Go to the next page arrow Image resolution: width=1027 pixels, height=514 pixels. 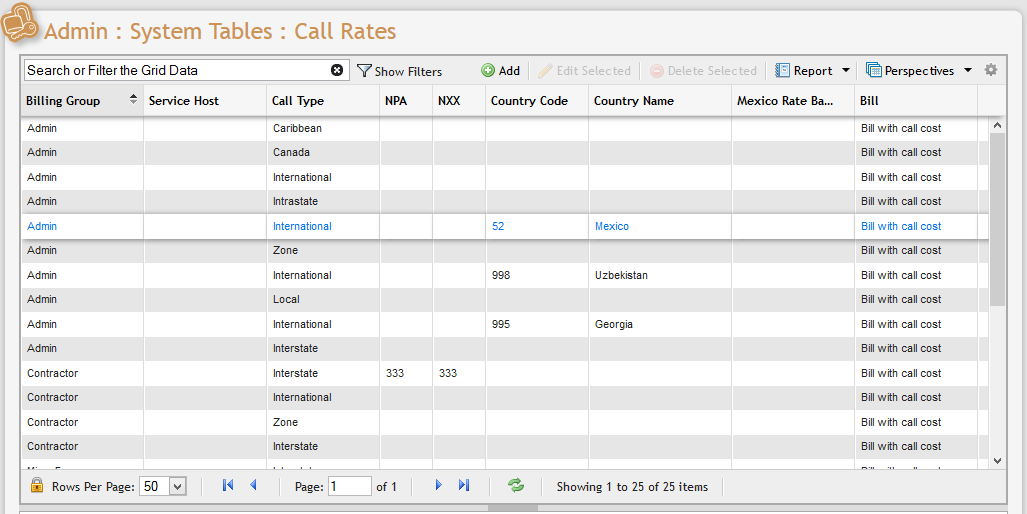pyautogui.click(x=438, y=486)
